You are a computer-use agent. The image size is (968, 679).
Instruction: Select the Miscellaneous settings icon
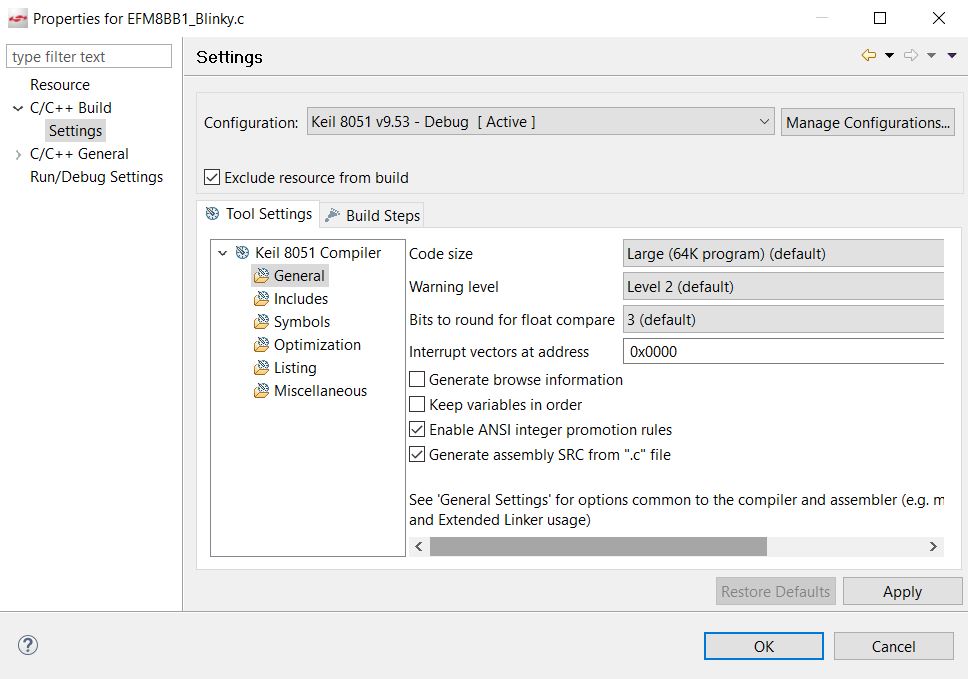tap(260, 390)
